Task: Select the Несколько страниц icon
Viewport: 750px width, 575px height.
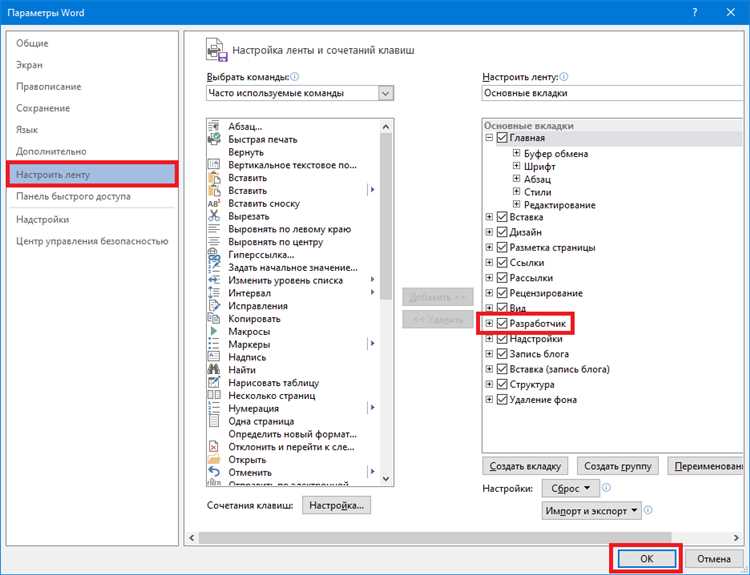Action: (214, 395)
